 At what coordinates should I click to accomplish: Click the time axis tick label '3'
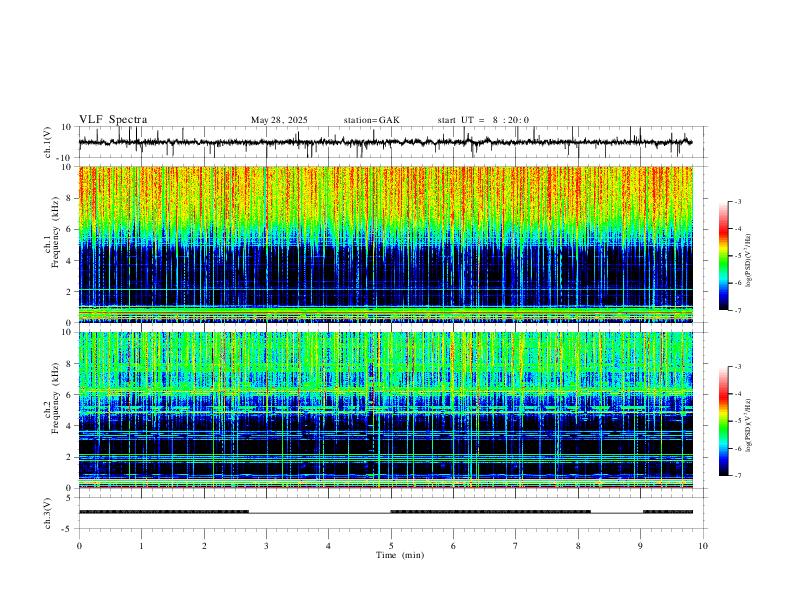pos(266,546)
